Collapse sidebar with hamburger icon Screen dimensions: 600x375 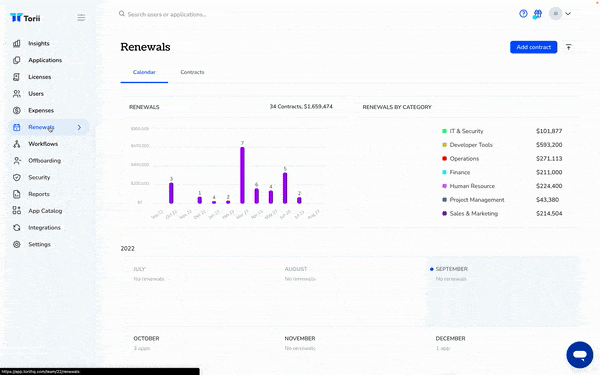(81, 18)
